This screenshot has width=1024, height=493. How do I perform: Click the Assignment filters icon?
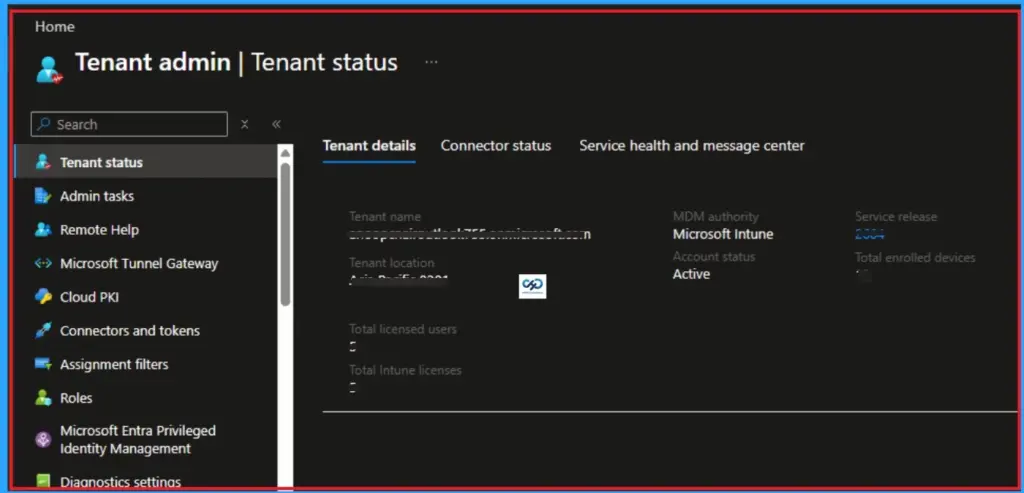pyautogui.click(x=43, y=364)
